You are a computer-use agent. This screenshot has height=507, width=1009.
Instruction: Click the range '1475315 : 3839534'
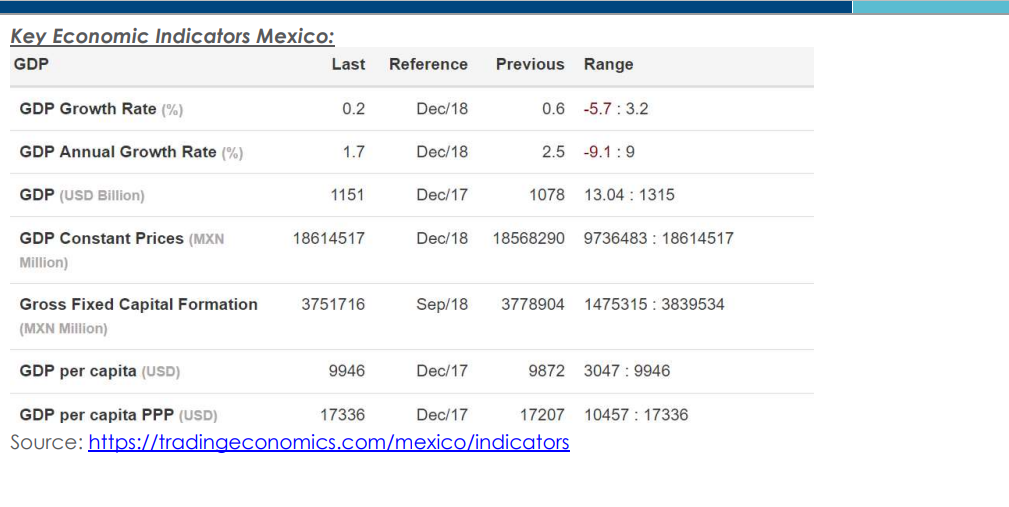coord(654,304)
